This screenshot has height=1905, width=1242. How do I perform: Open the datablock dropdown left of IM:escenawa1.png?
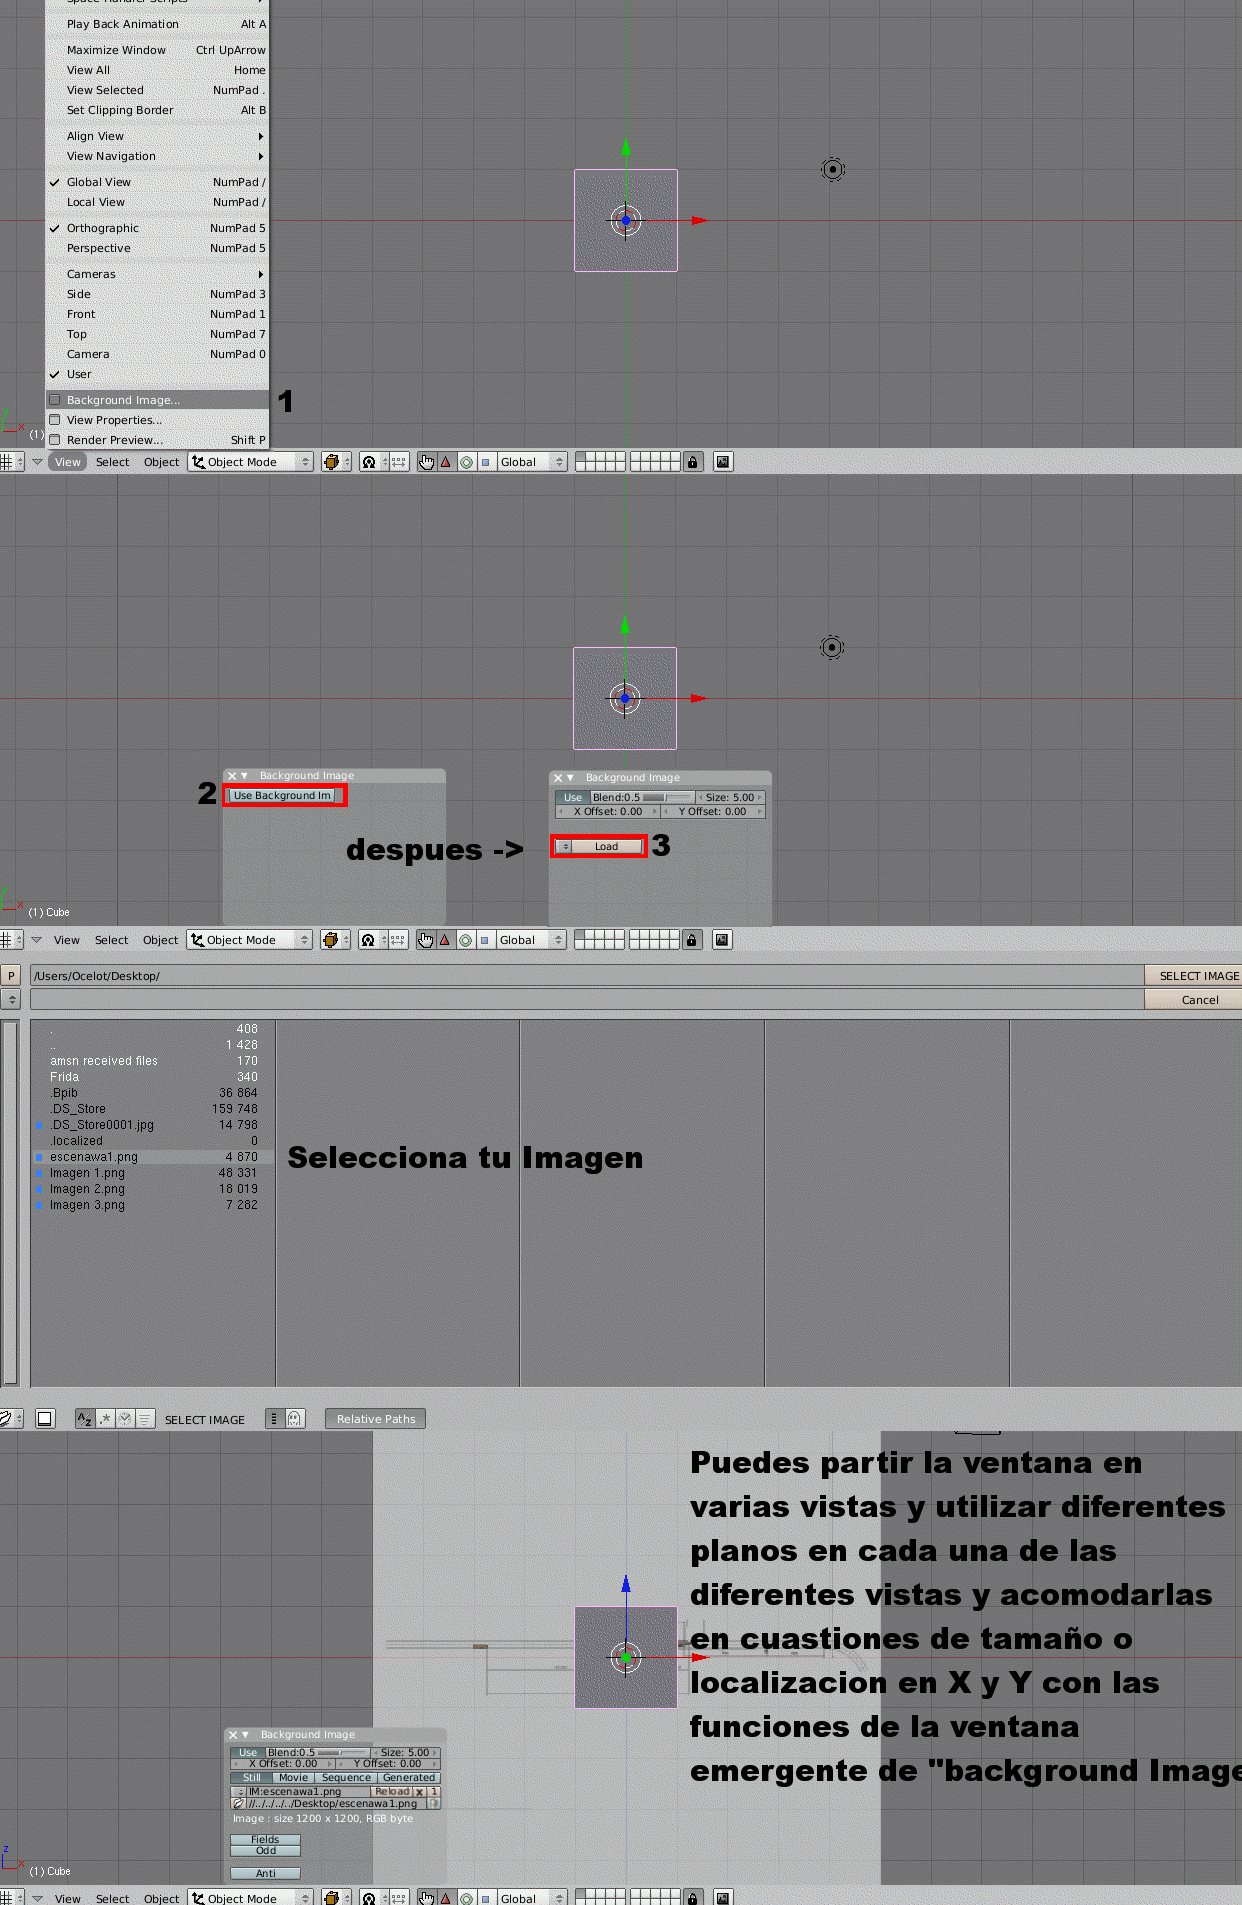[x=238, y=1792]
